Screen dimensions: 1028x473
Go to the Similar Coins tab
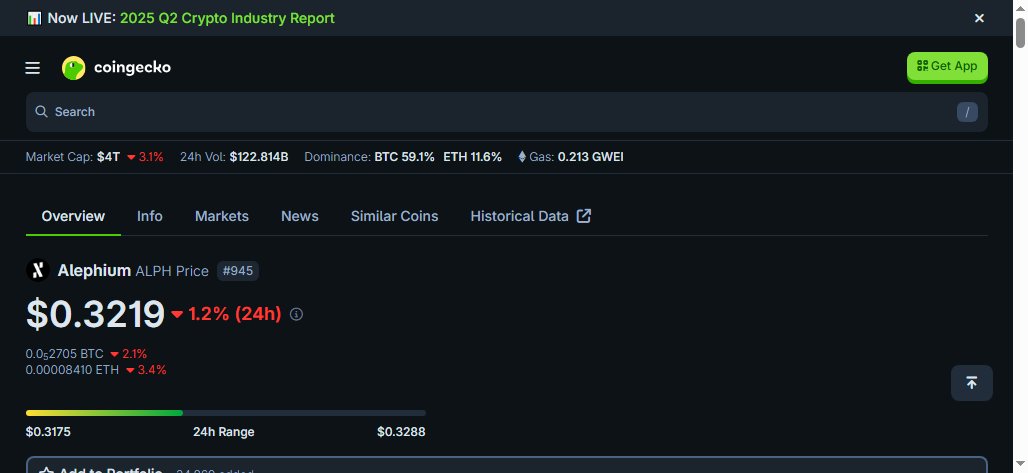(394, 216)
